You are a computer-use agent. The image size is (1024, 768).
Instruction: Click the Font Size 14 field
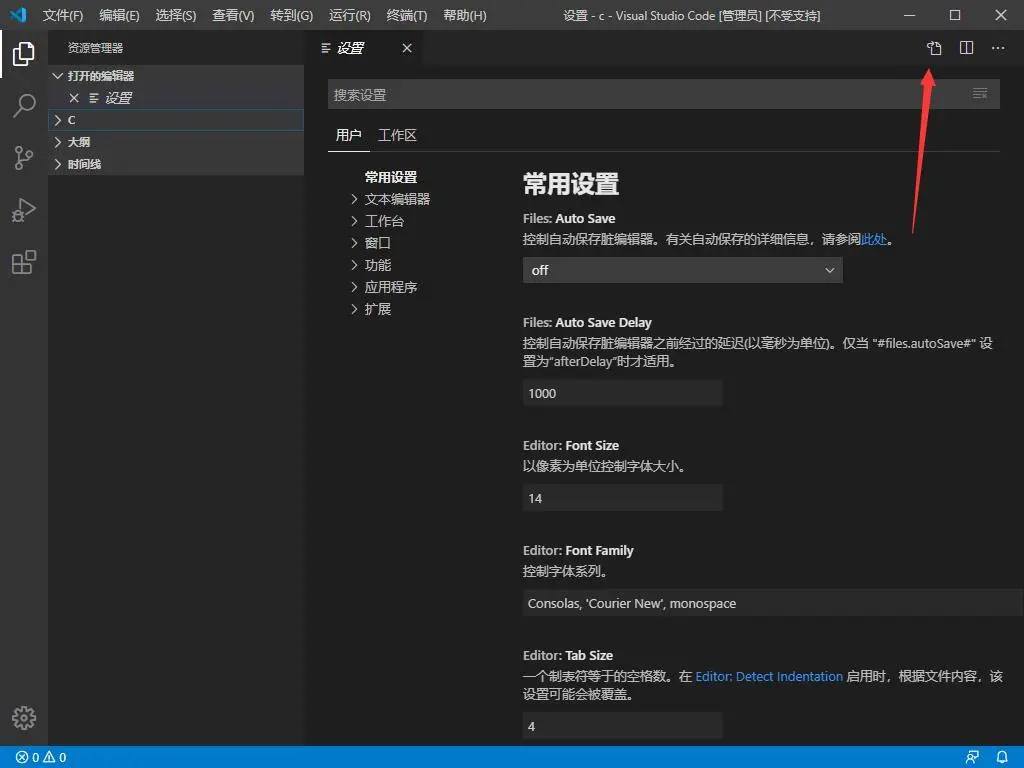point(622,498)
